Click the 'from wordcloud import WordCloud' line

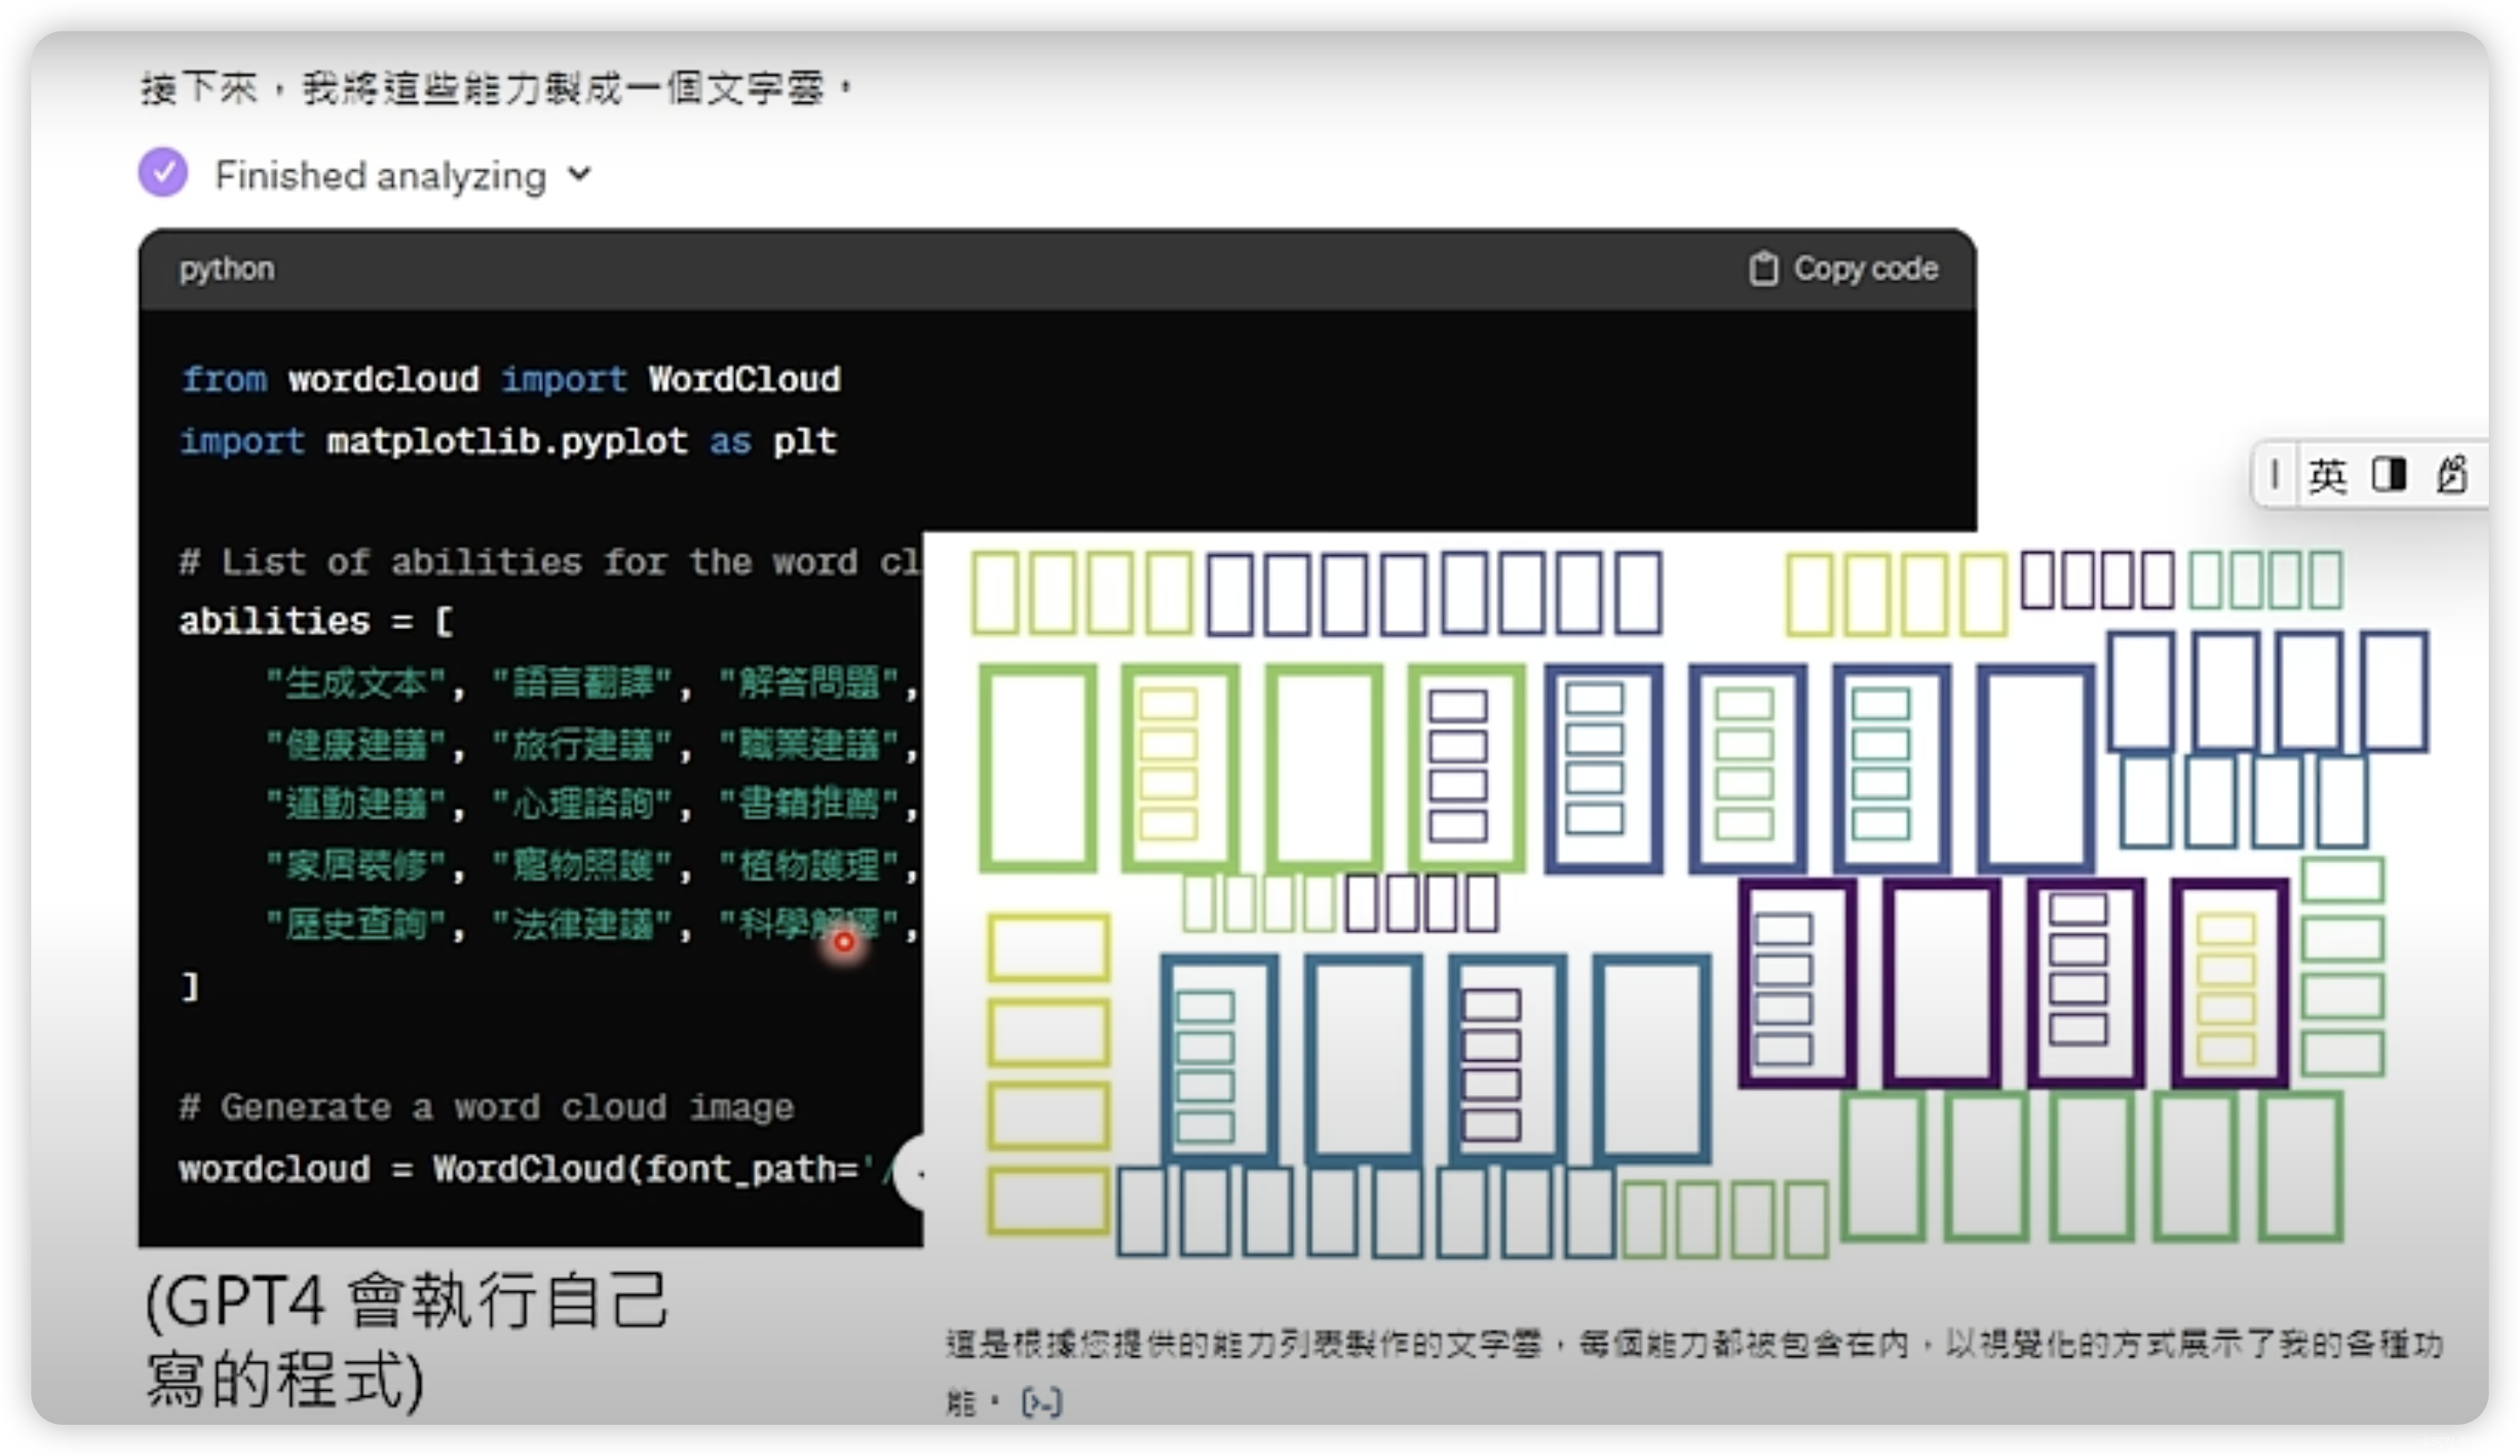point(510,380)
